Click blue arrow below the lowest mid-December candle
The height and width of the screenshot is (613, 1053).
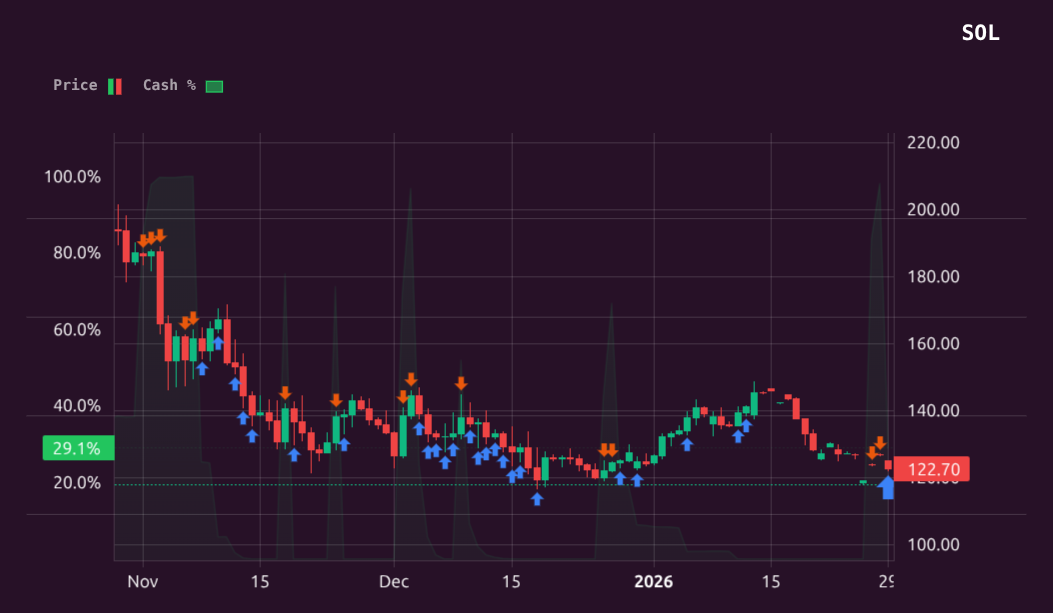pyautogui.click(x=537, y=498)
